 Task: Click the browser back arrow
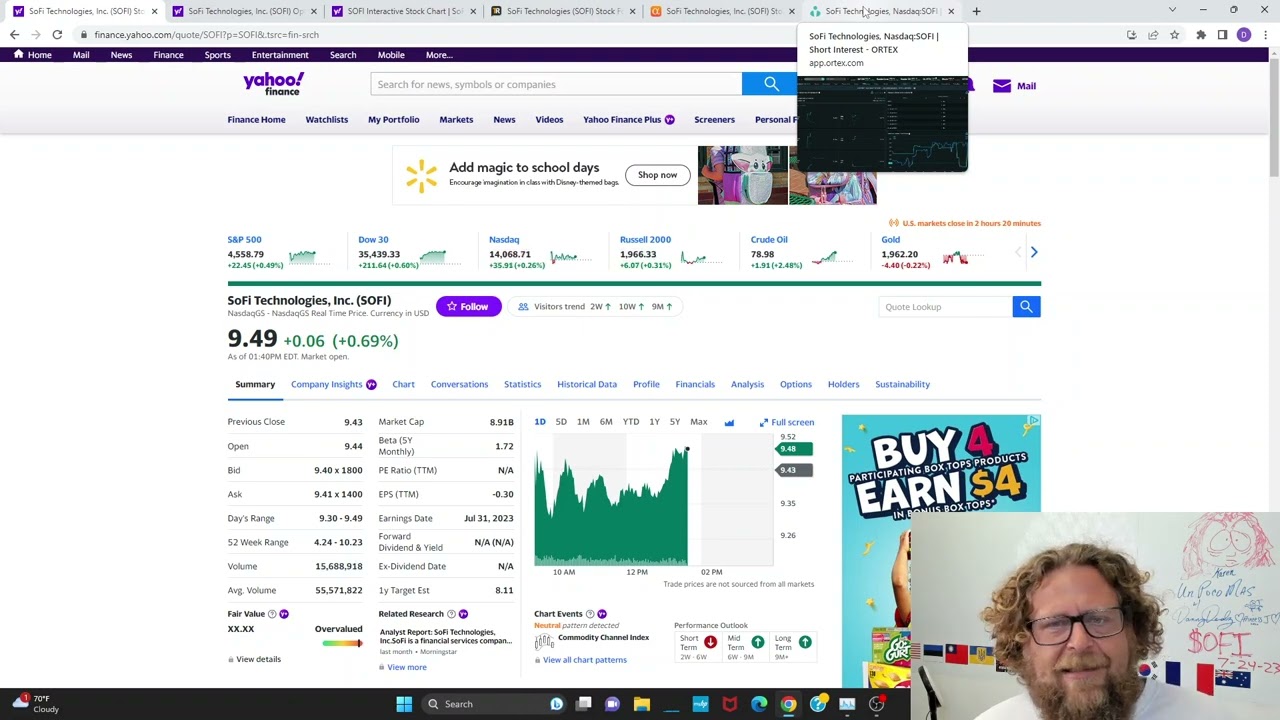pos(14,35)
